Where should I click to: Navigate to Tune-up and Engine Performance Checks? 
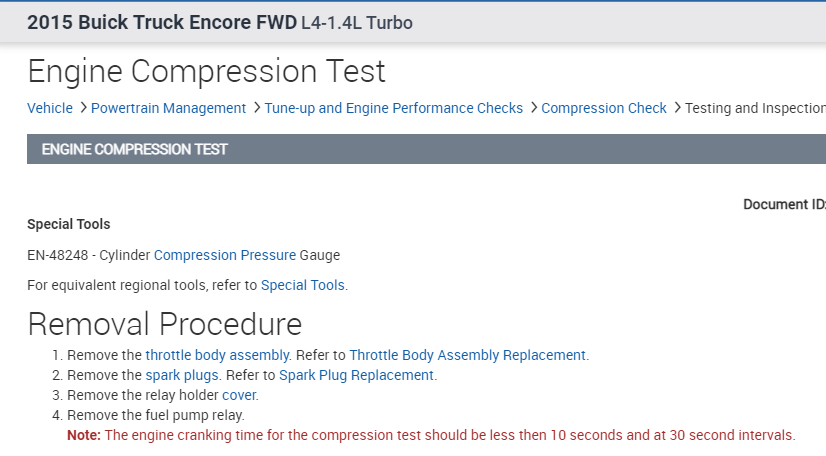pyautogui.click(x=394, y=108)
